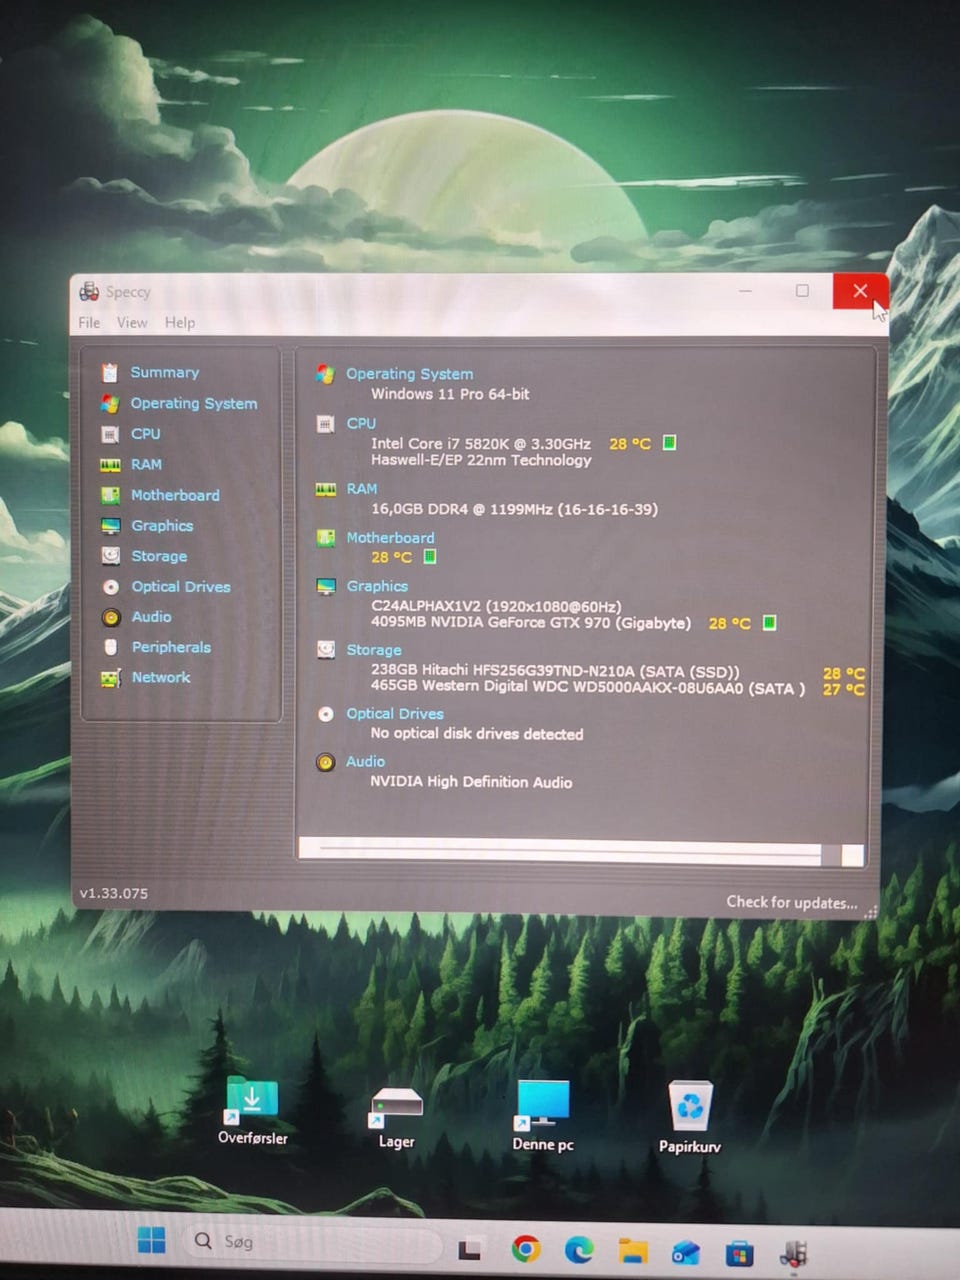Click the '465GB Western Digital' drive line

(588, 688)
